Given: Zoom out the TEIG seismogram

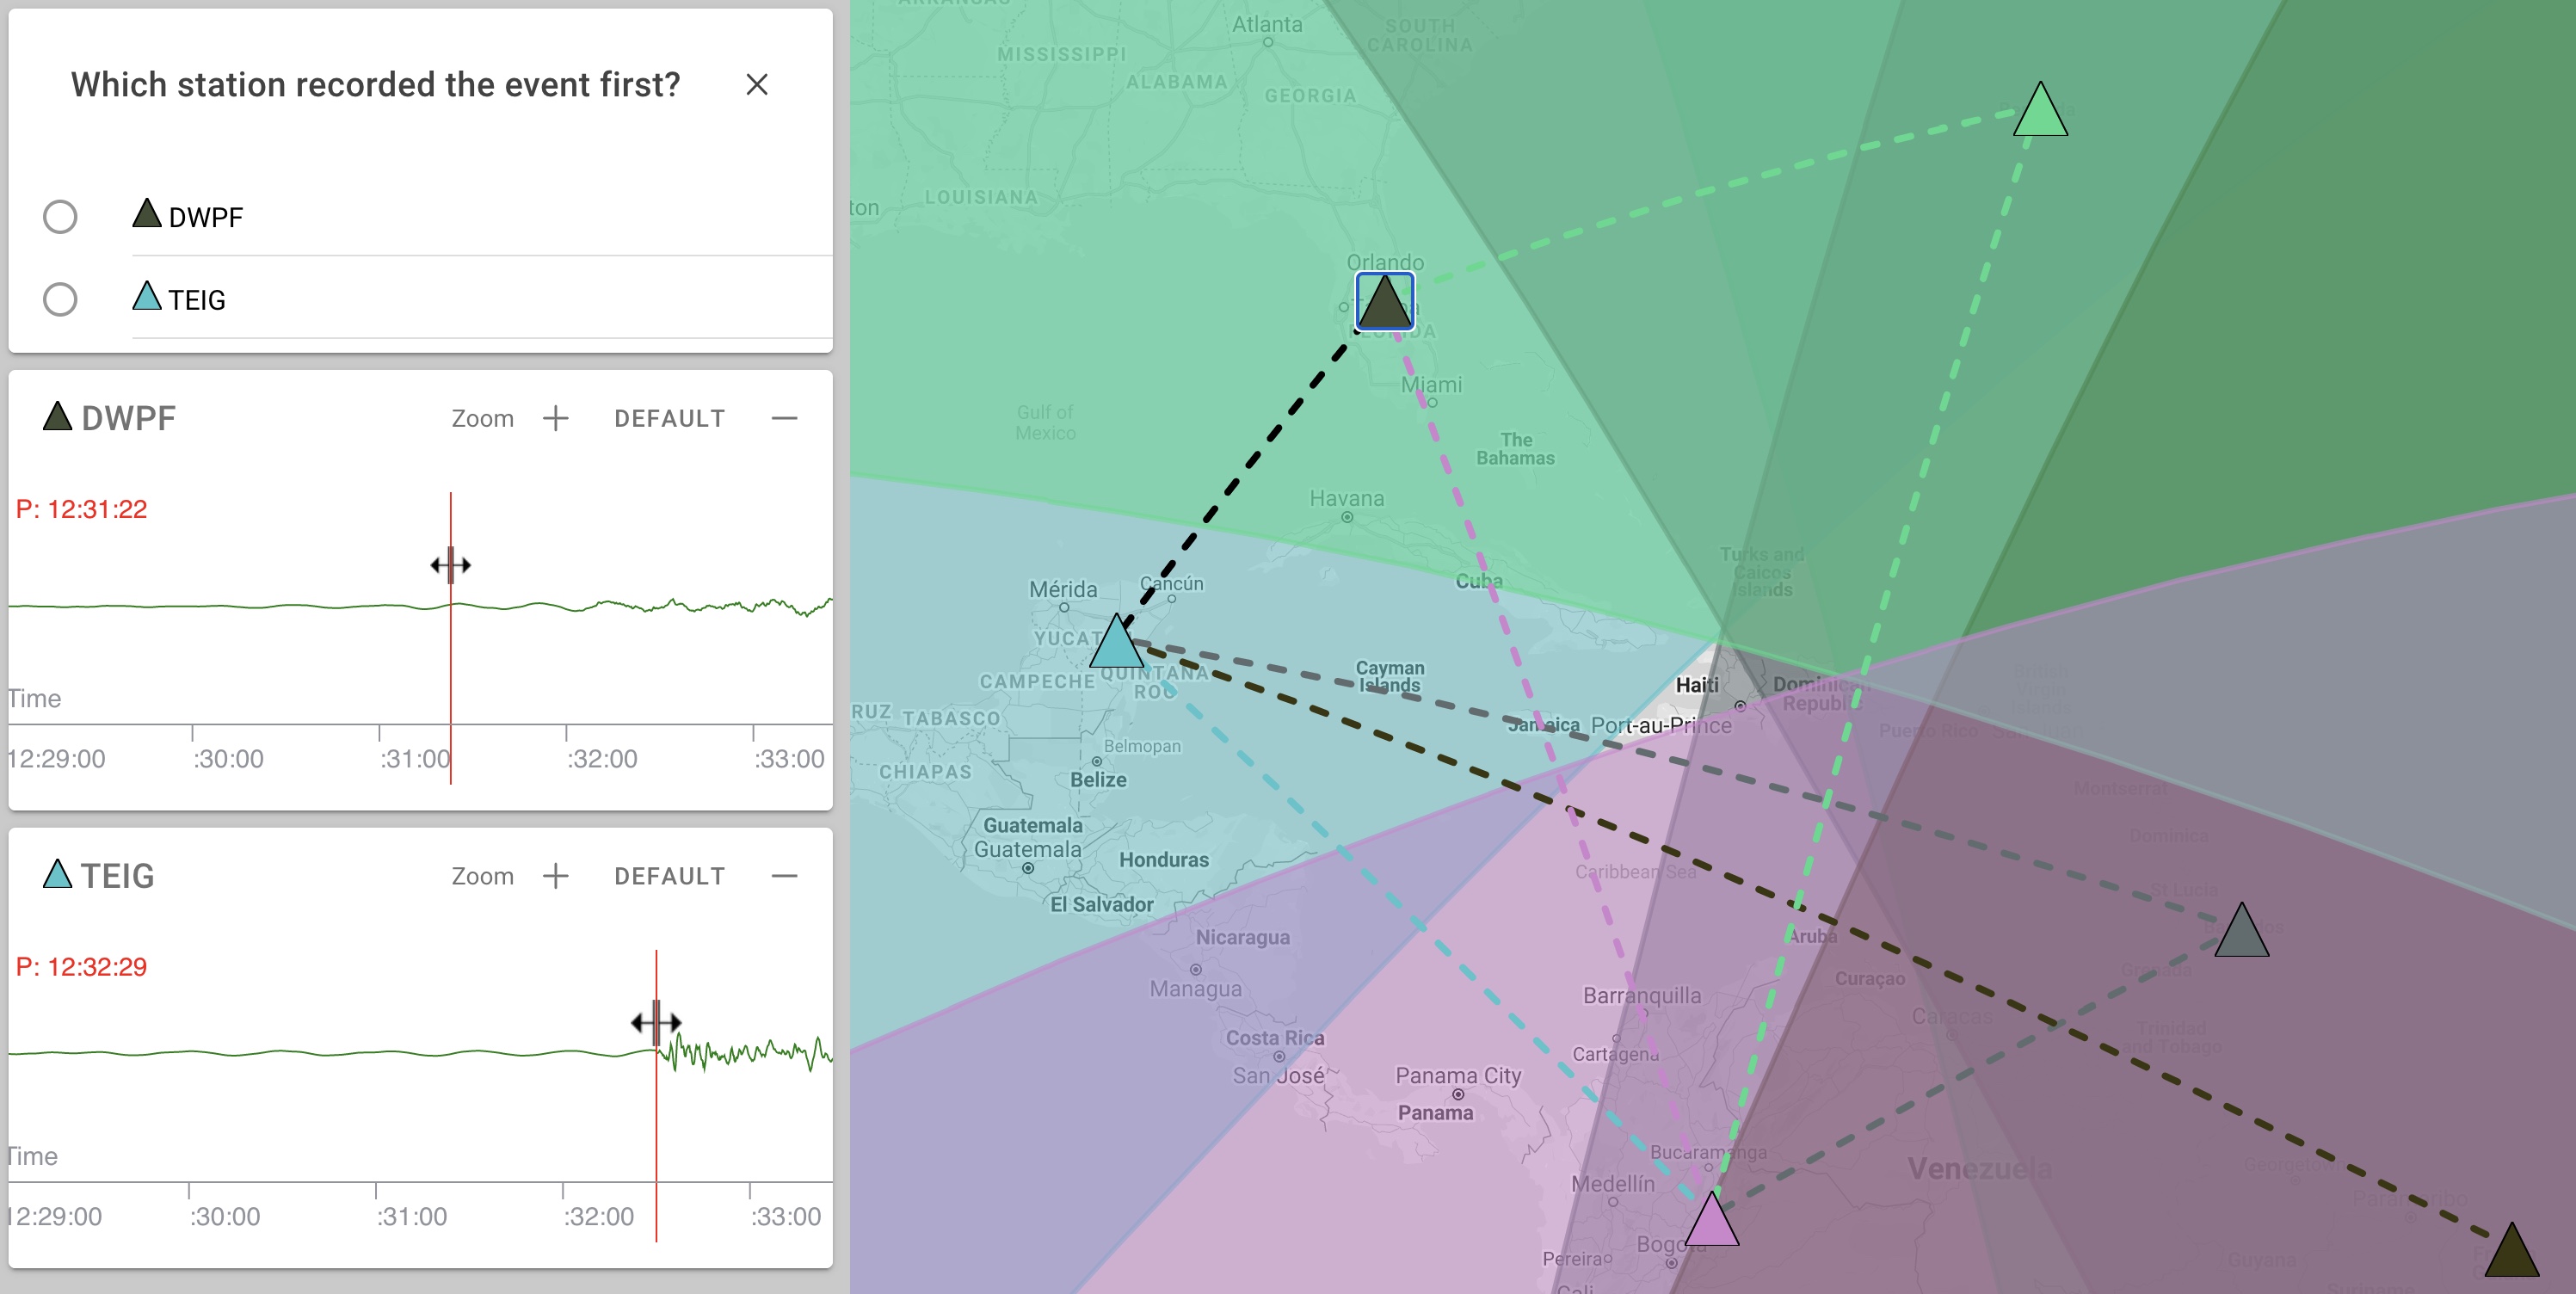Looking at the screenshot, I should (785, 876).
